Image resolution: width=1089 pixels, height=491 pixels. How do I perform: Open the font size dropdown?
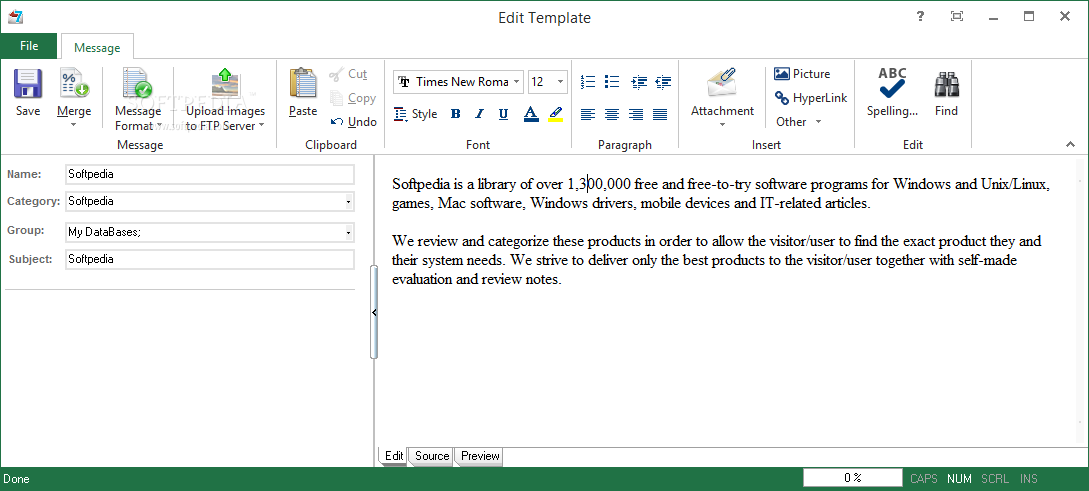coord(560,82)
